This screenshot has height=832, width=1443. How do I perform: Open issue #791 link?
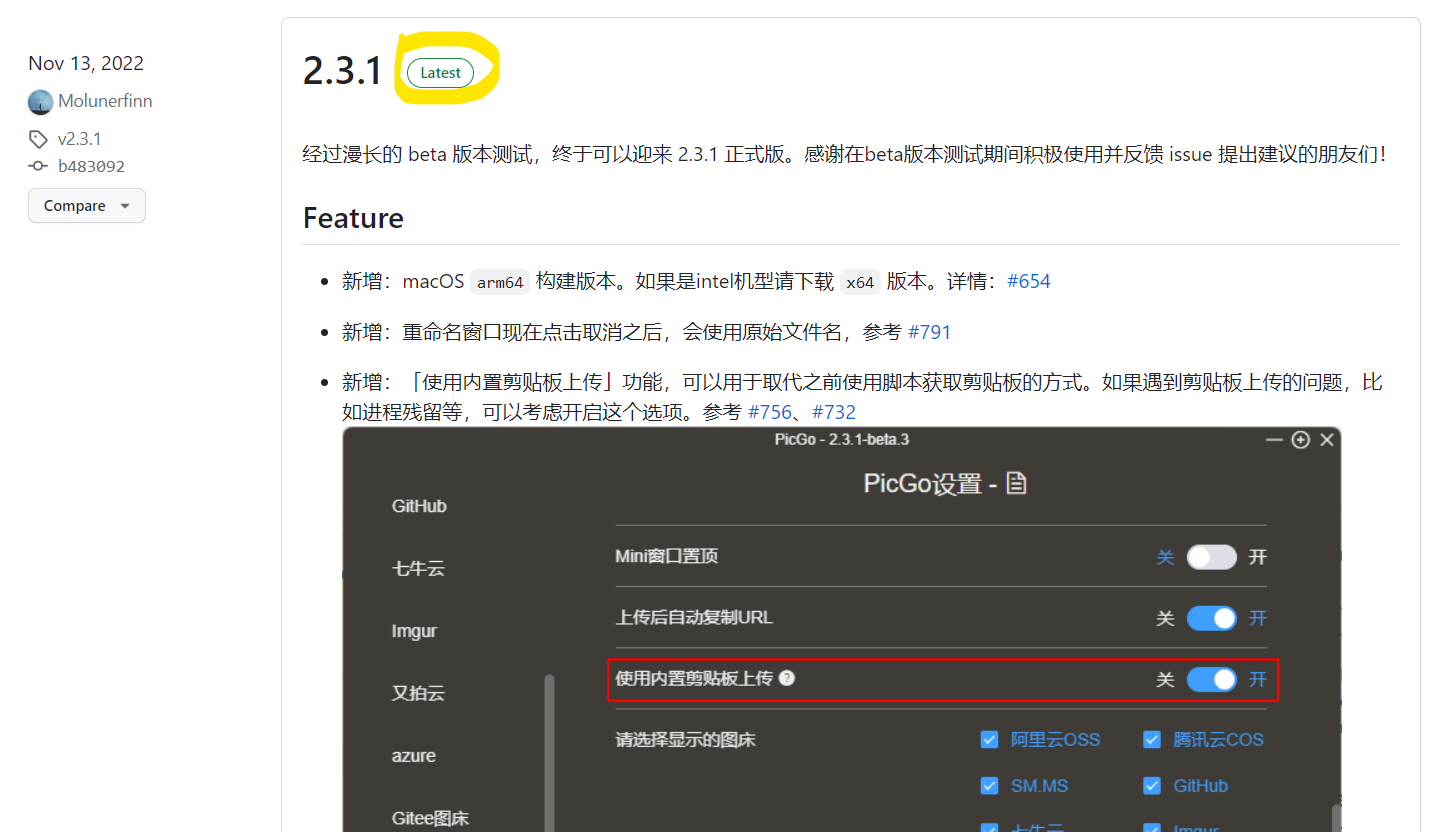click(929, 332)
